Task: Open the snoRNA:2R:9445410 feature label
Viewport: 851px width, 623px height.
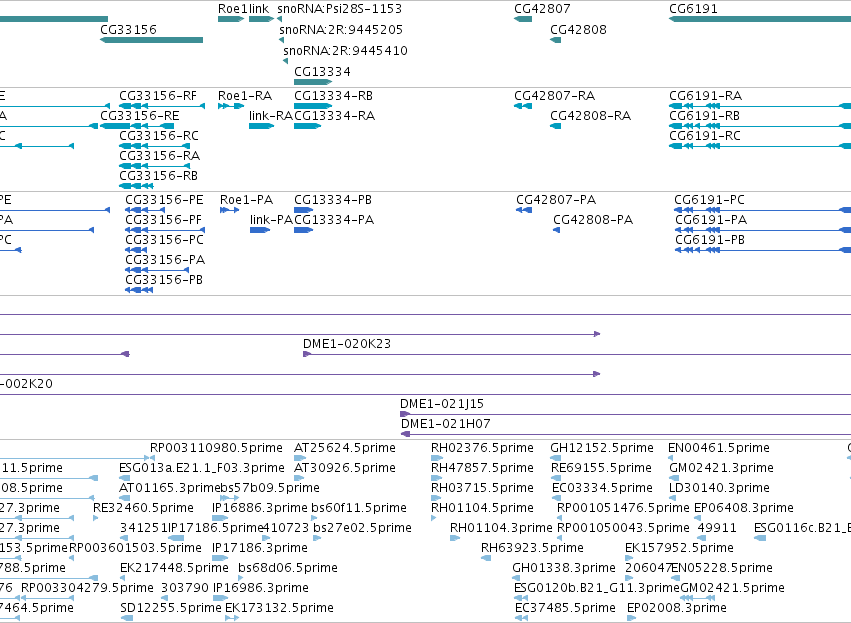Action: point(345,50)
